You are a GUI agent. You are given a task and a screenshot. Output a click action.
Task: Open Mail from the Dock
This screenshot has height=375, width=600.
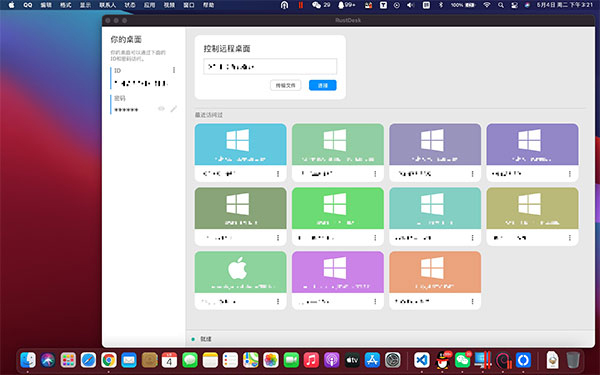tap(129, 360)
